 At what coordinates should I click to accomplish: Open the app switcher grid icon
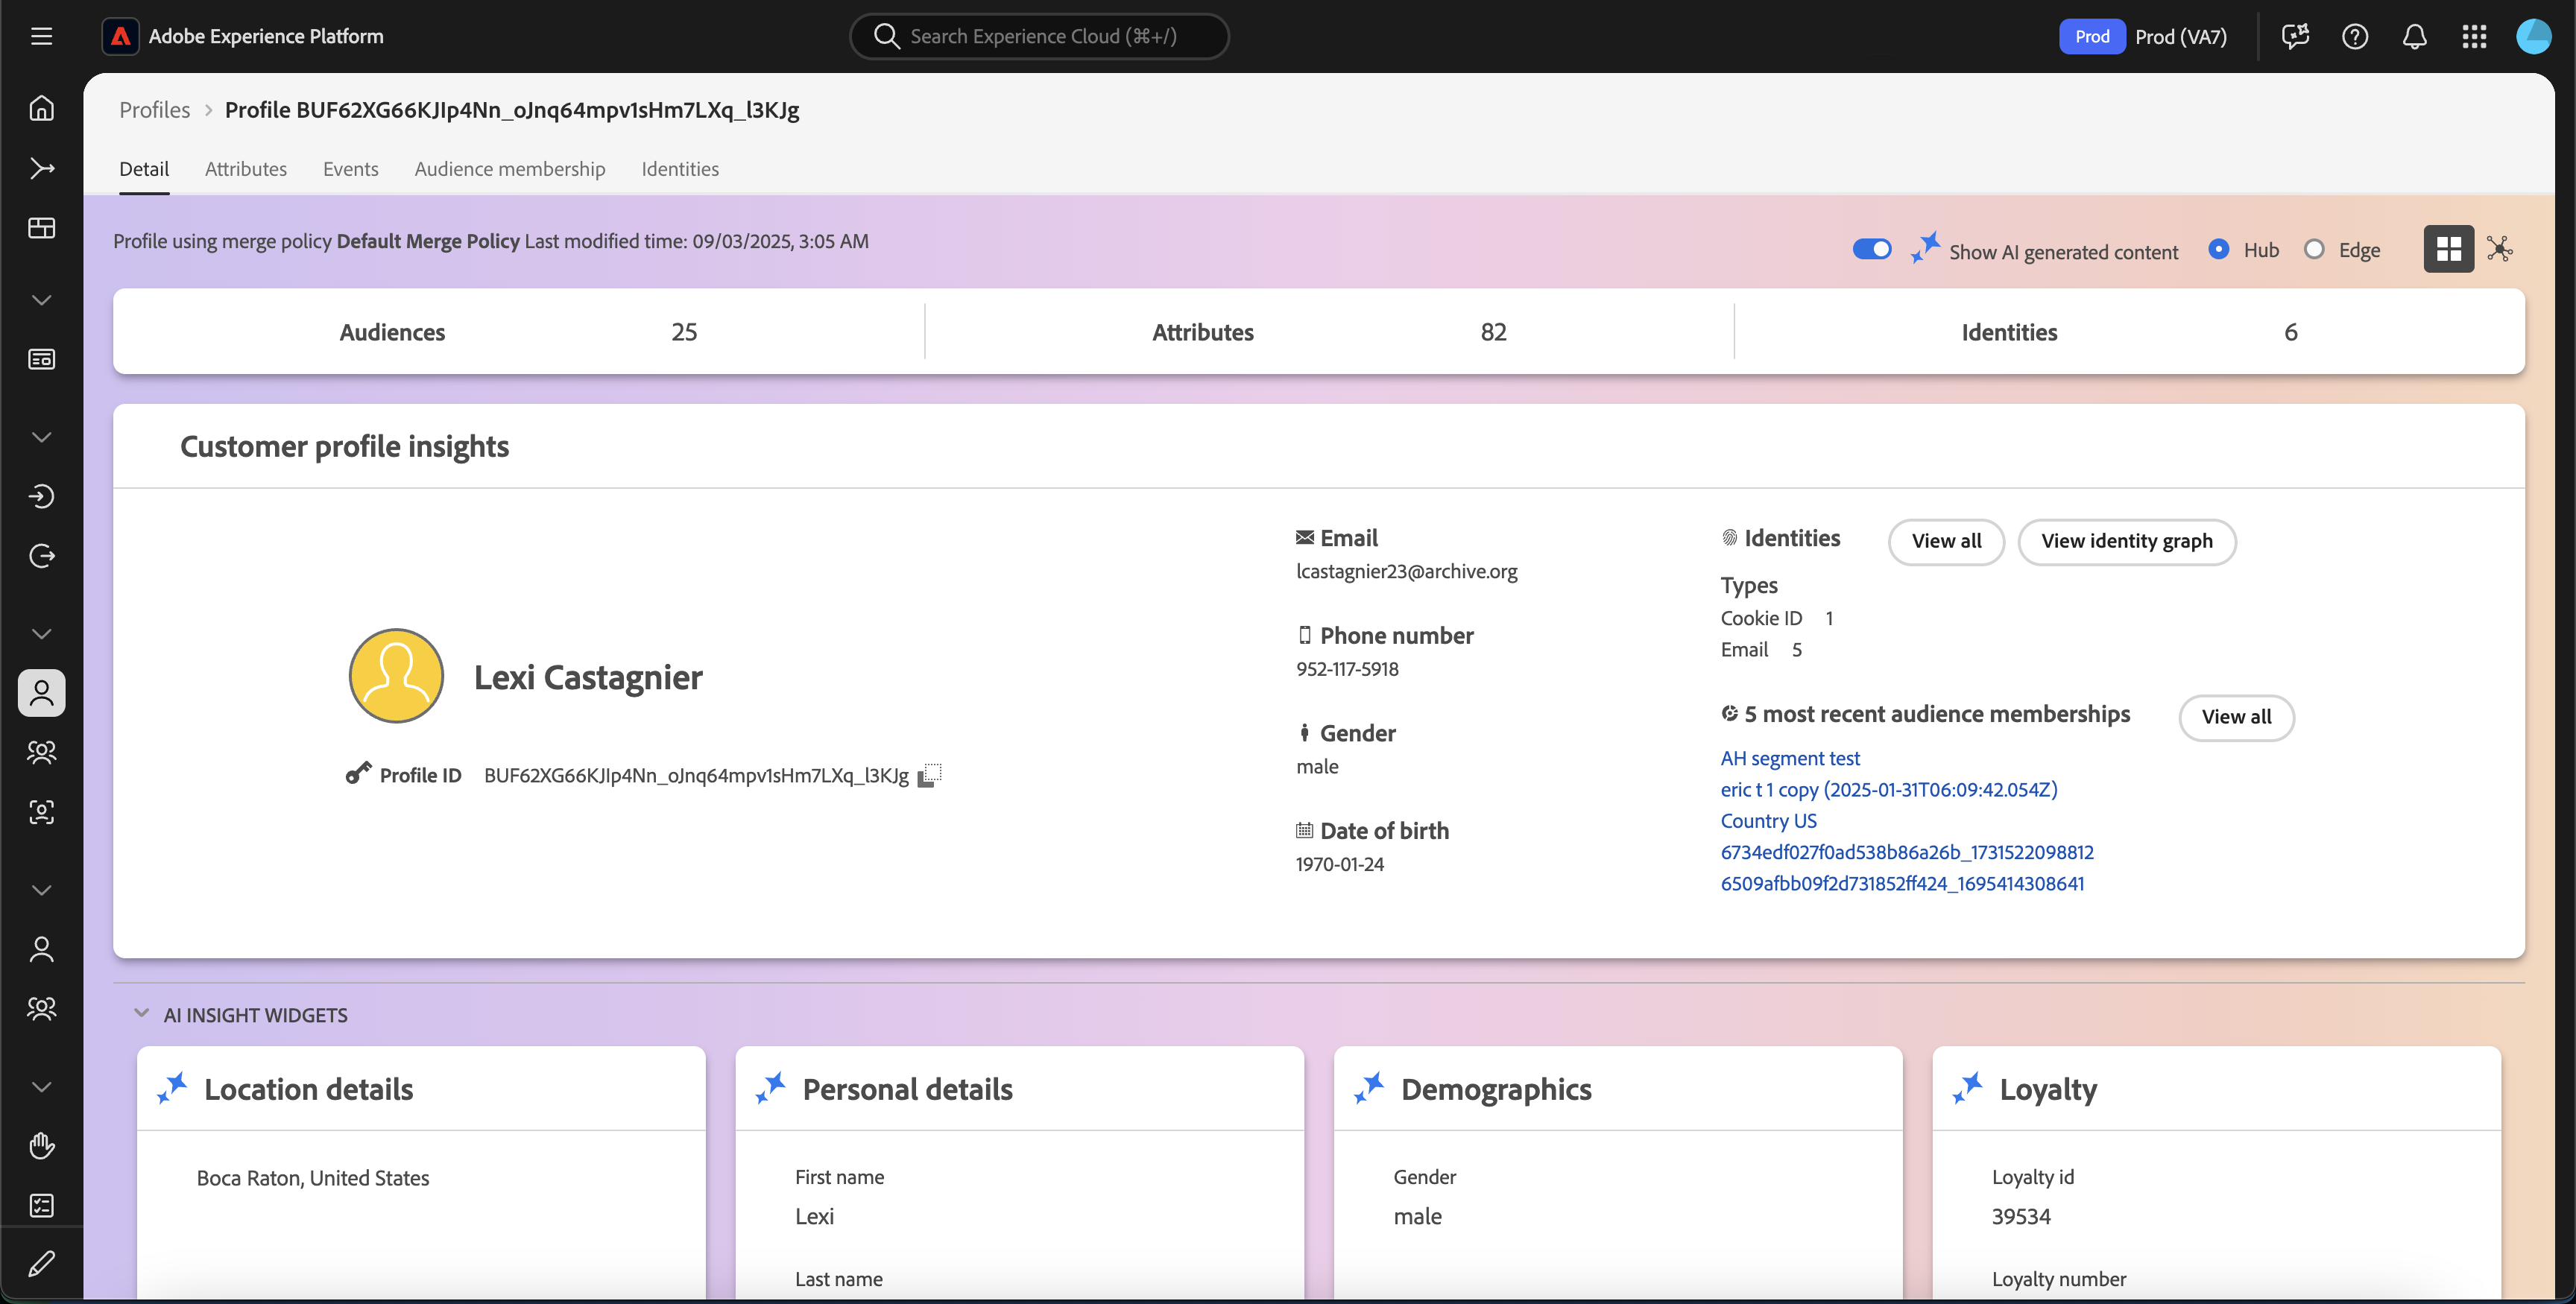click(2473, 37)
